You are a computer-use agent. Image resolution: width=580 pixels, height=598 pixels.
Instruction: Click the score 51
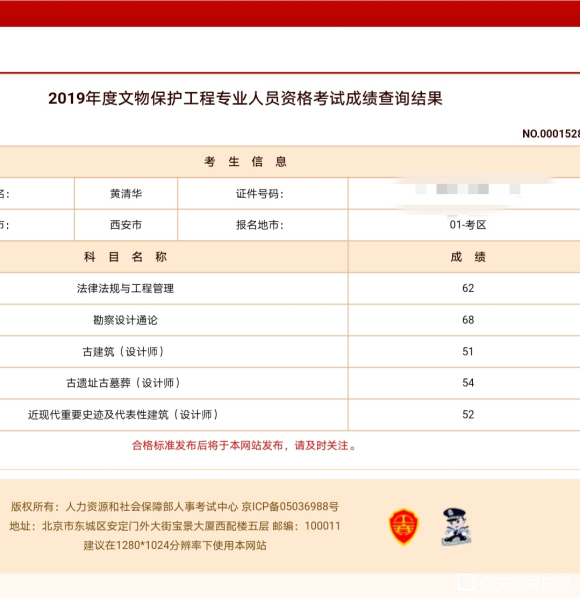468,351
